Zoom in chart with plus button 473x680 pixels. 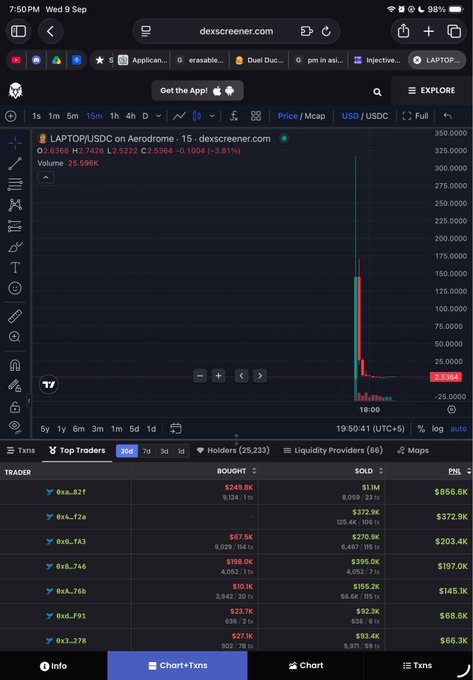219,376
